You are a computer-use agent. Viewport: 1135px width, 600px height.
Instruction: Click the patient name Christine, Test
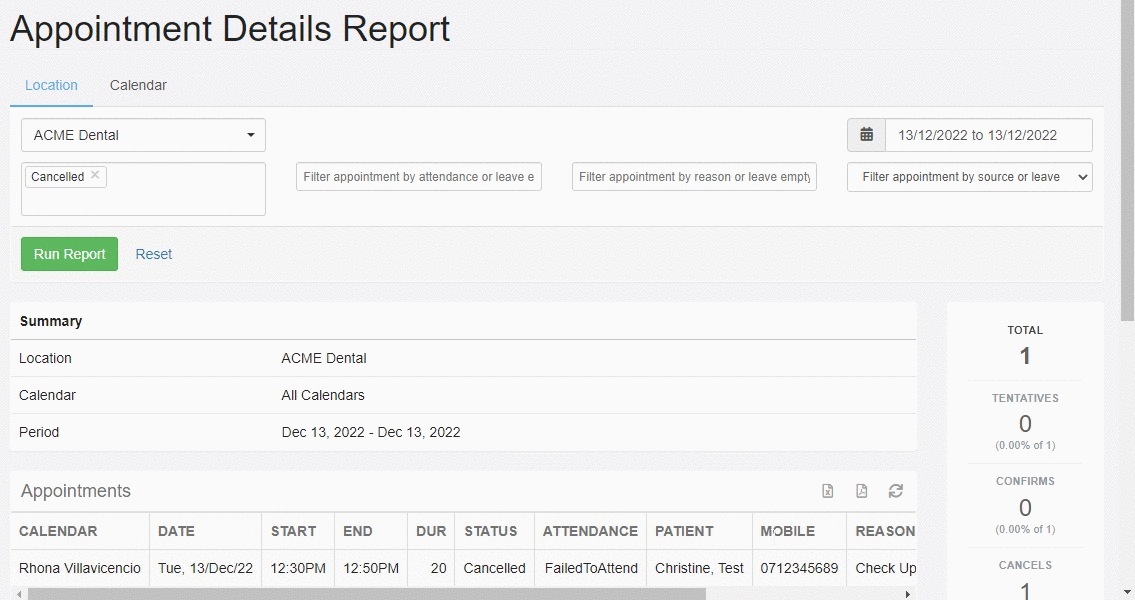(699, 568)
